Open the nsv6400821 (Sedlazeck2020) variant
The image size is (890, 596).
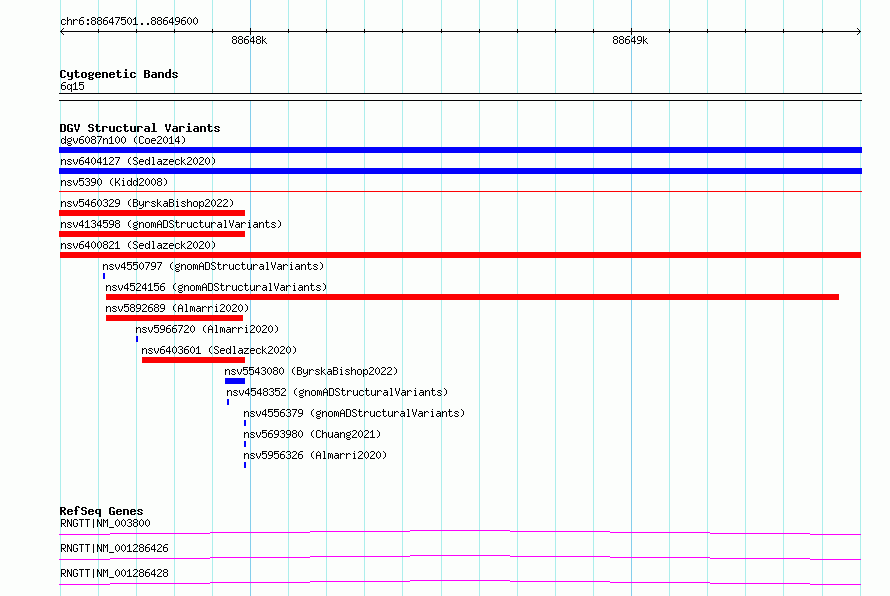point(138,245)
